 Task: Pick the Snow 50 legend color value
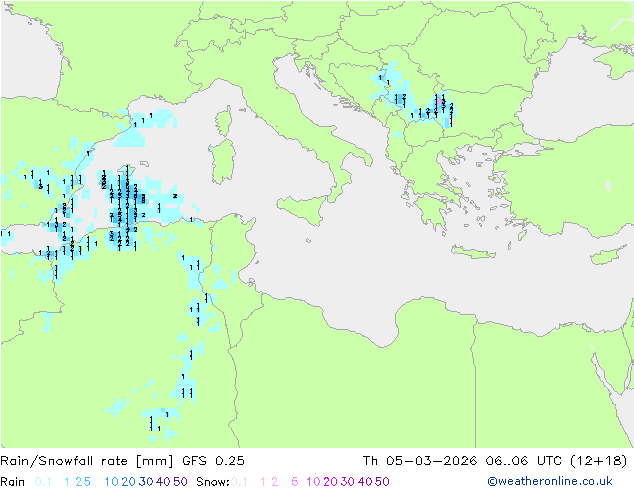[383, 482]
